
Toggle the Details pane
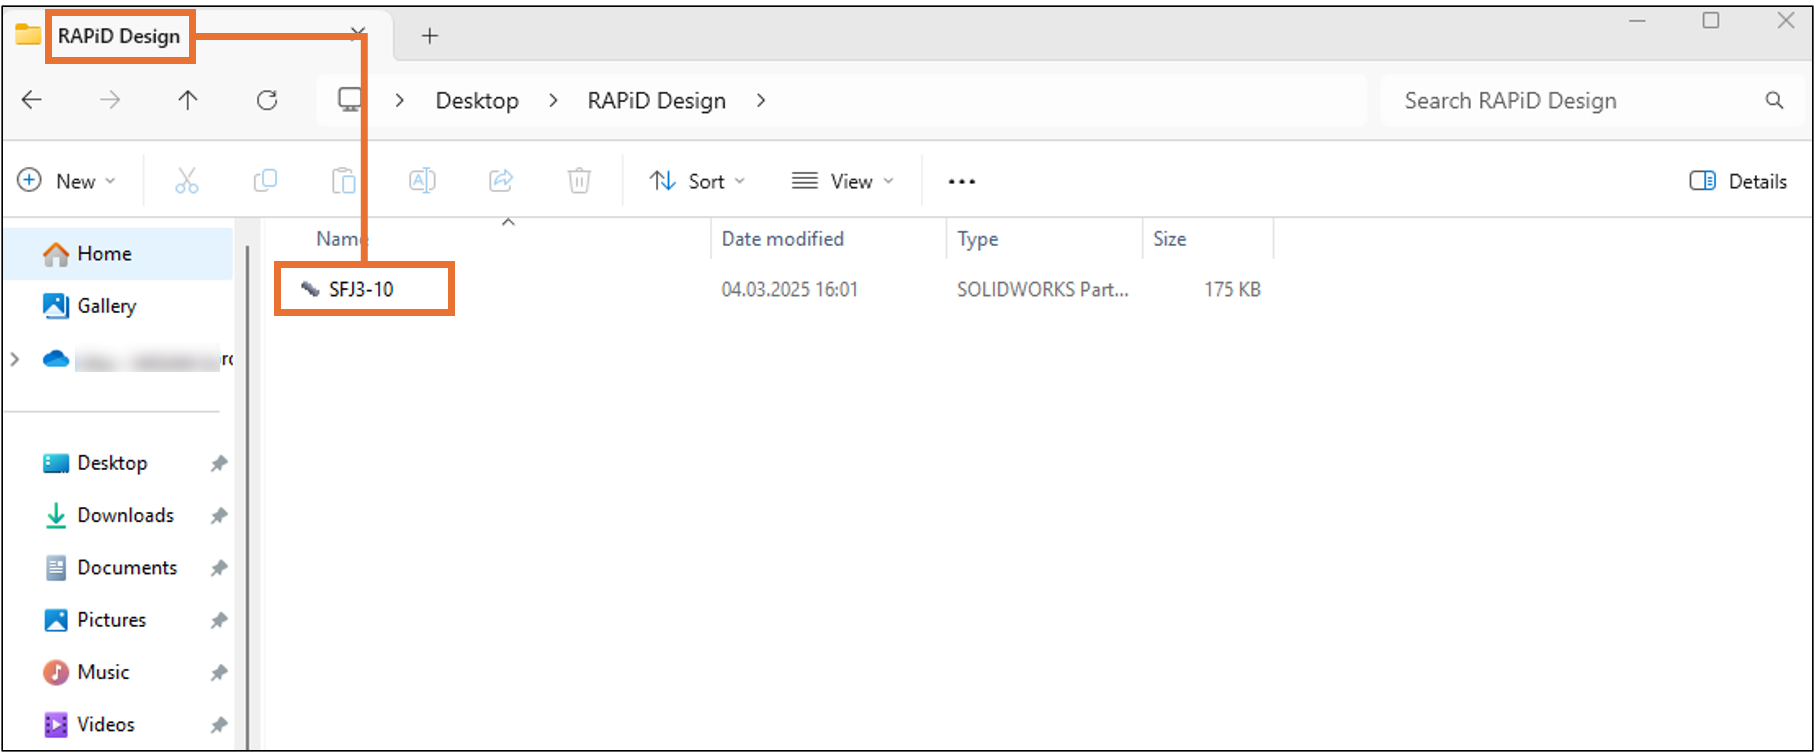[1738, 181]
